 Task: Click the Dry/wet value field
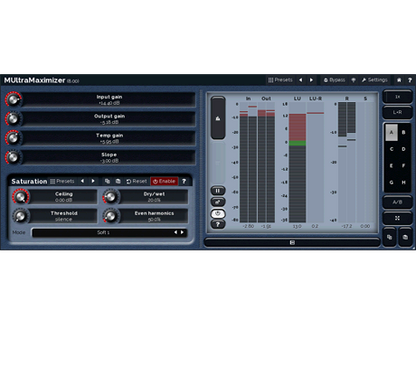tap(154, 197)
